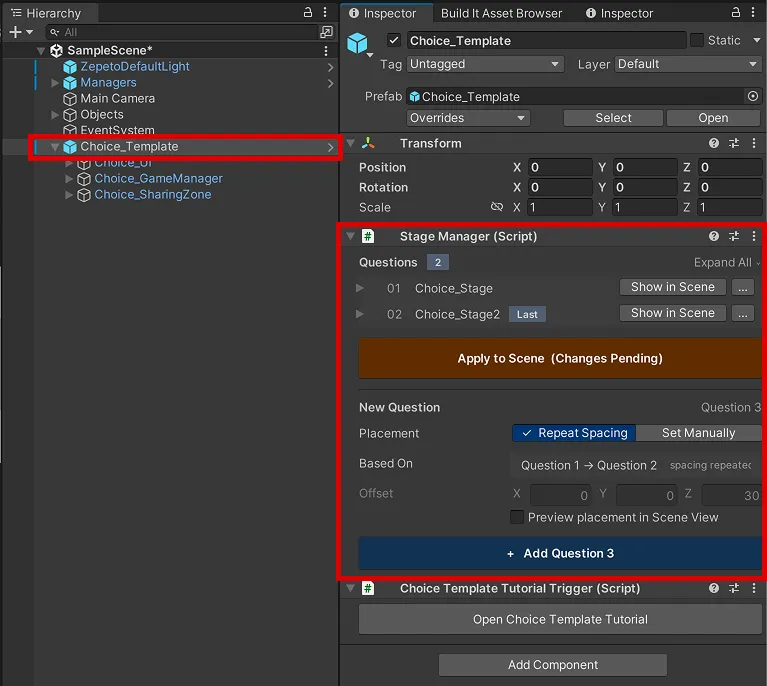Expand Choice_SharingZone in Hierarchy
Viewport: 767px width, 686px height.
tap(69, 195)
